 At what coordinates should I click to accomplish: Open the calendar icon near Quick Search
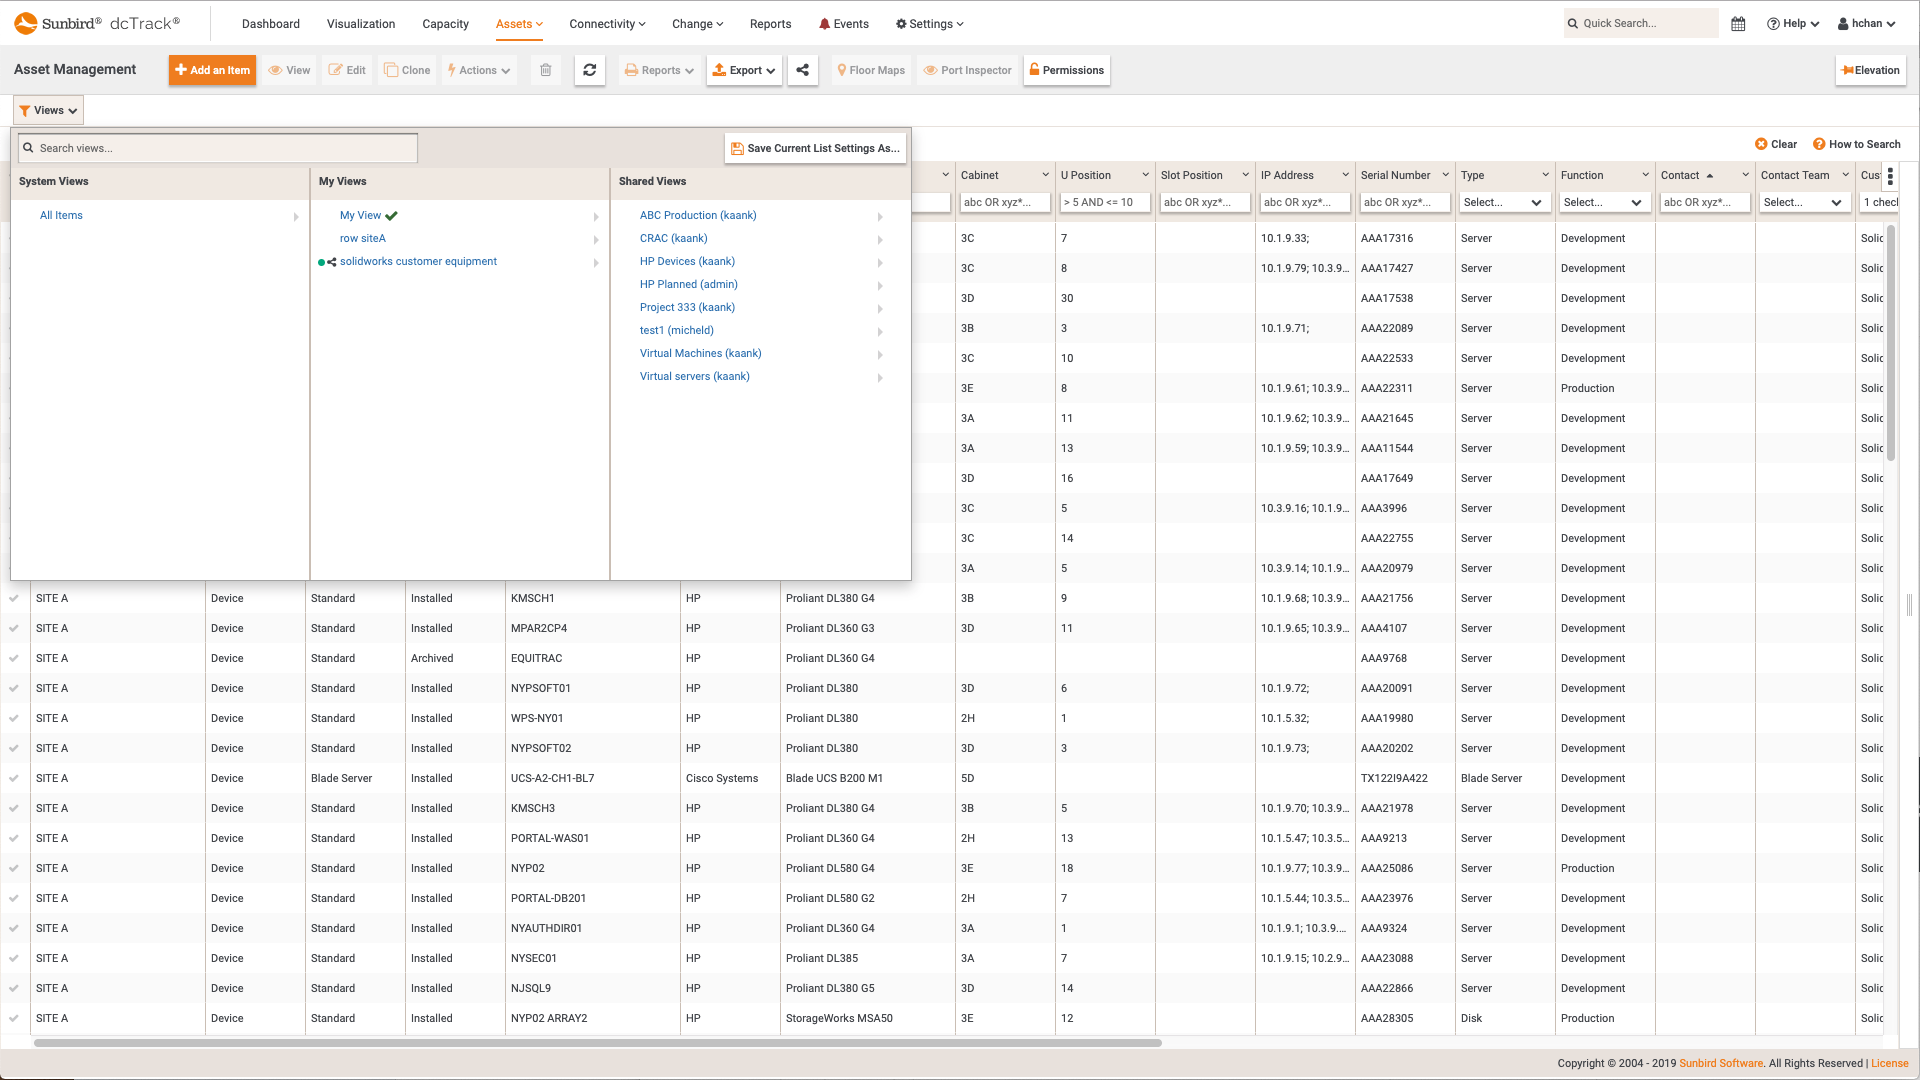click(x=1738, y=23)
